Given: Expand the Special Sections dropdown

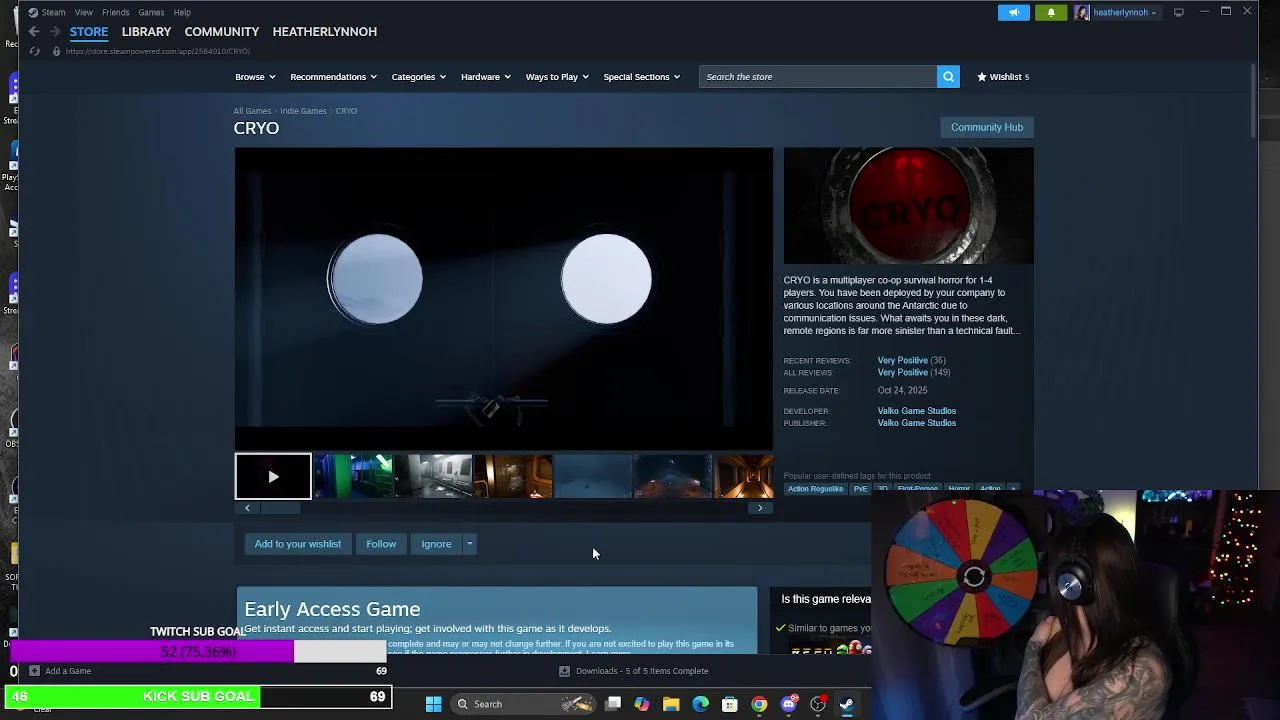Looking at the screenshot, I should point(641,77).
